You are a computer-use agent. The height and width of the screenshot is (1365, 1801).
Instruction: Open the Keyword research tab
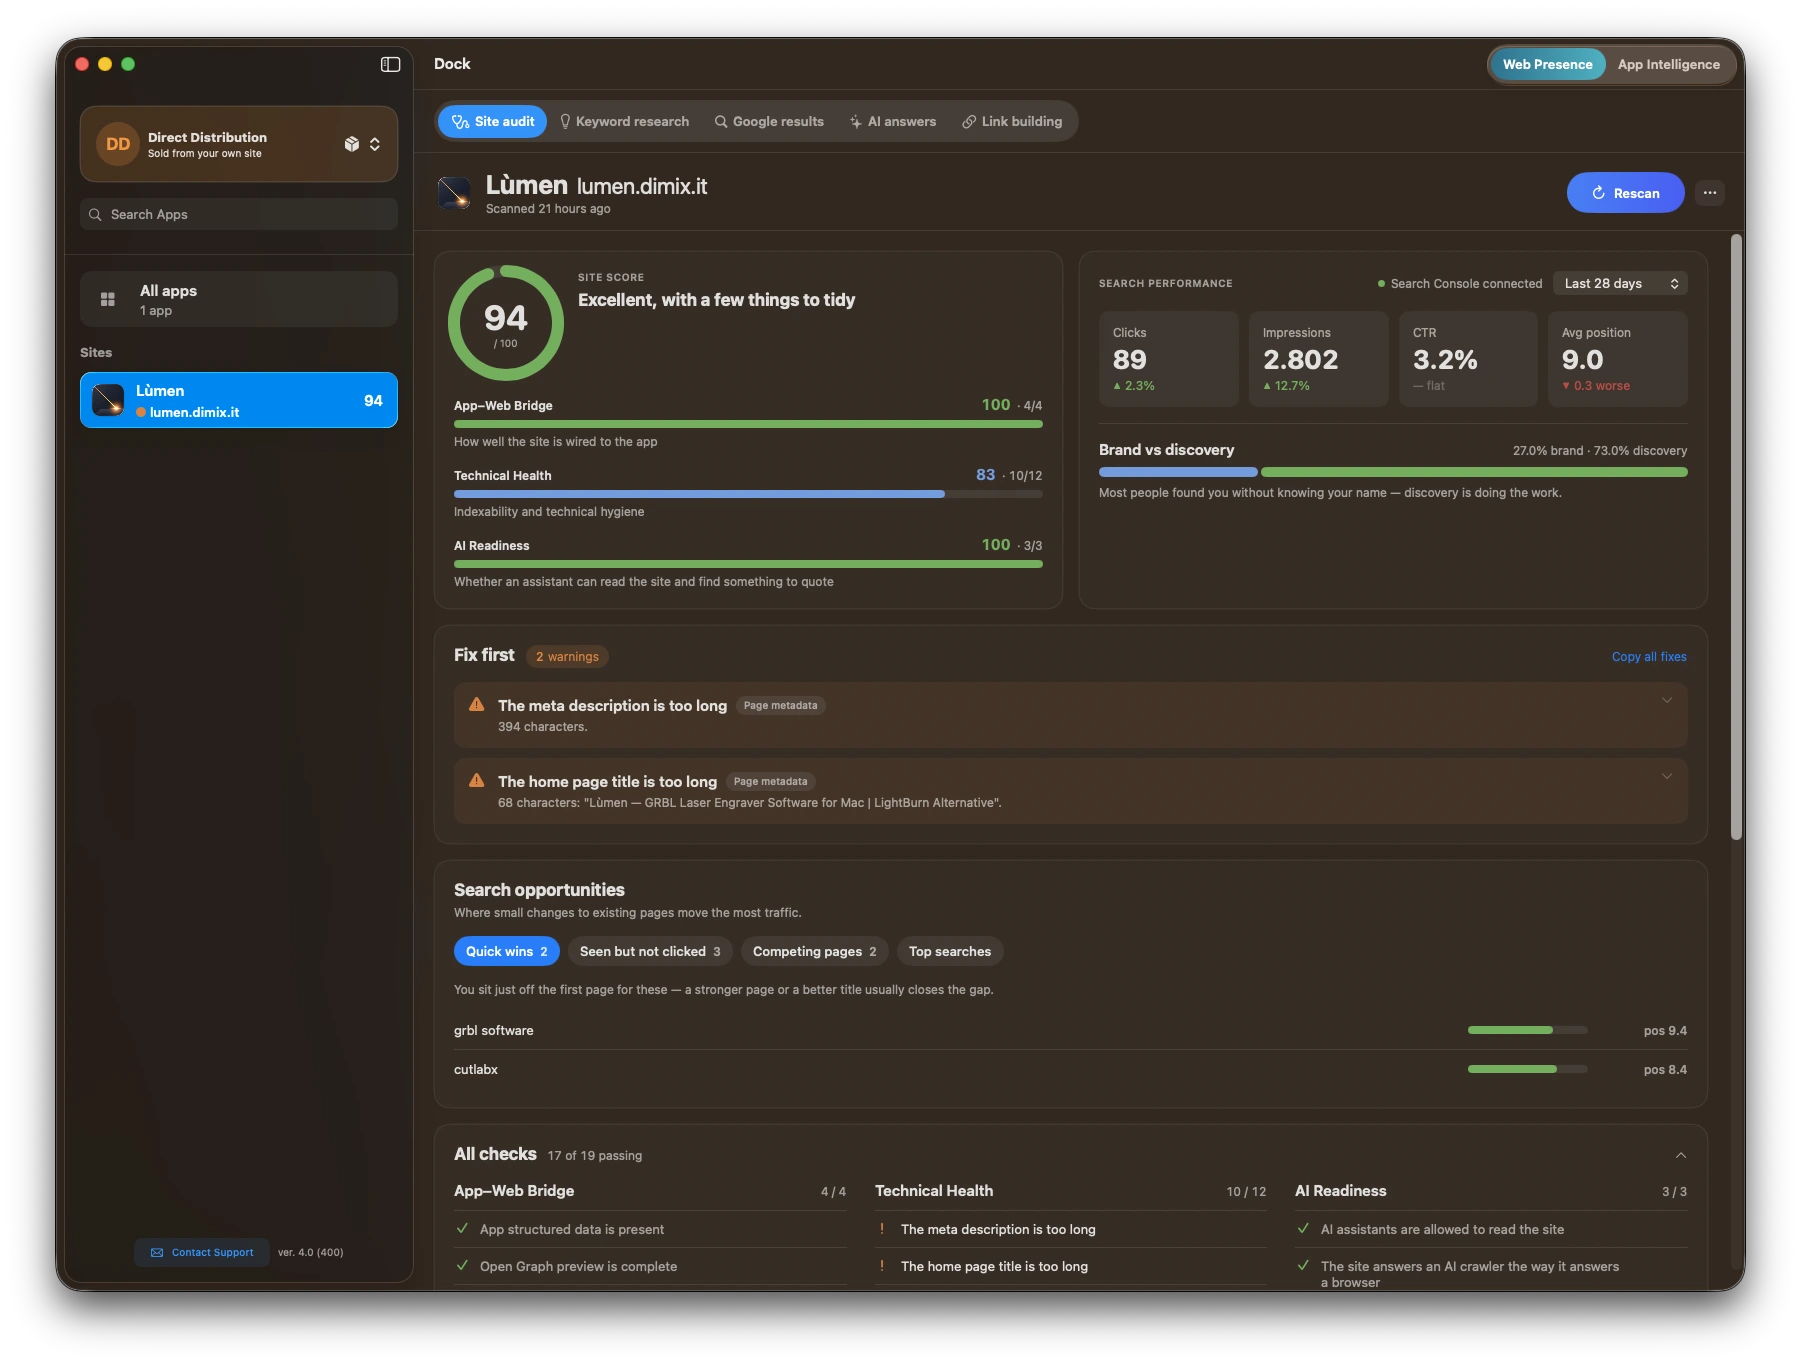(x=625, y=121)
